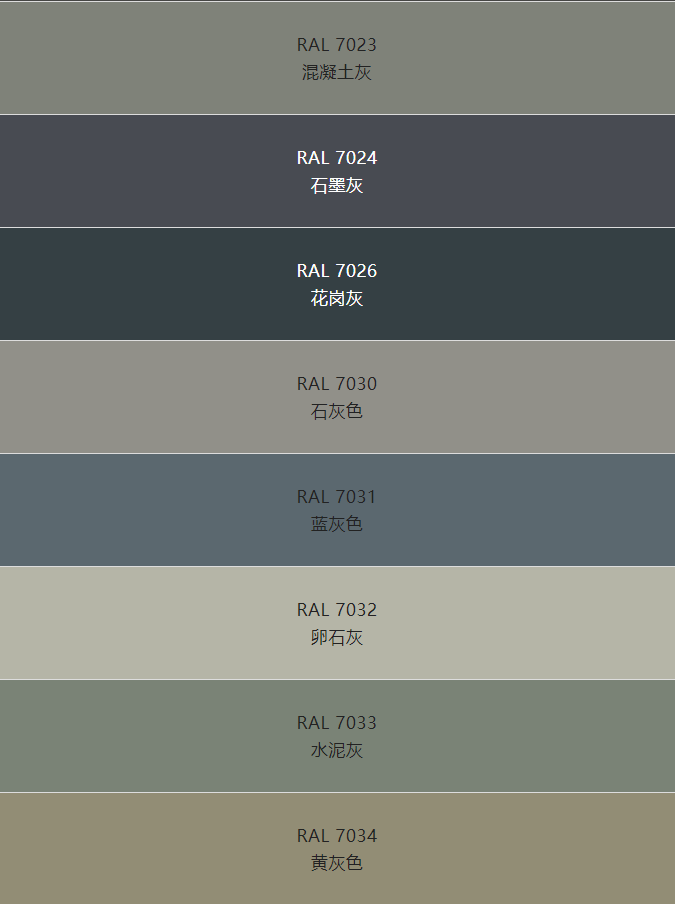675x904 pixels.
Task: Click the 卵石灰 color name label
Action: point(337,637)
